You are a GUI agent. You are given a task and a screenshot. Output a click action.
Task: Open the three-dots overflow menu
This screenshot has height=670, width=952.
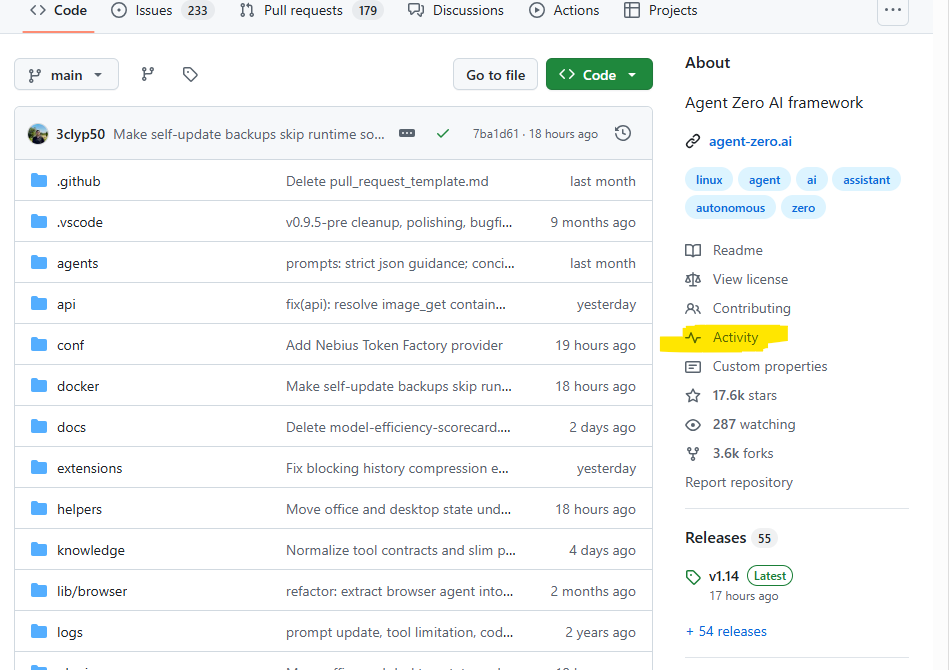(892, 10)
